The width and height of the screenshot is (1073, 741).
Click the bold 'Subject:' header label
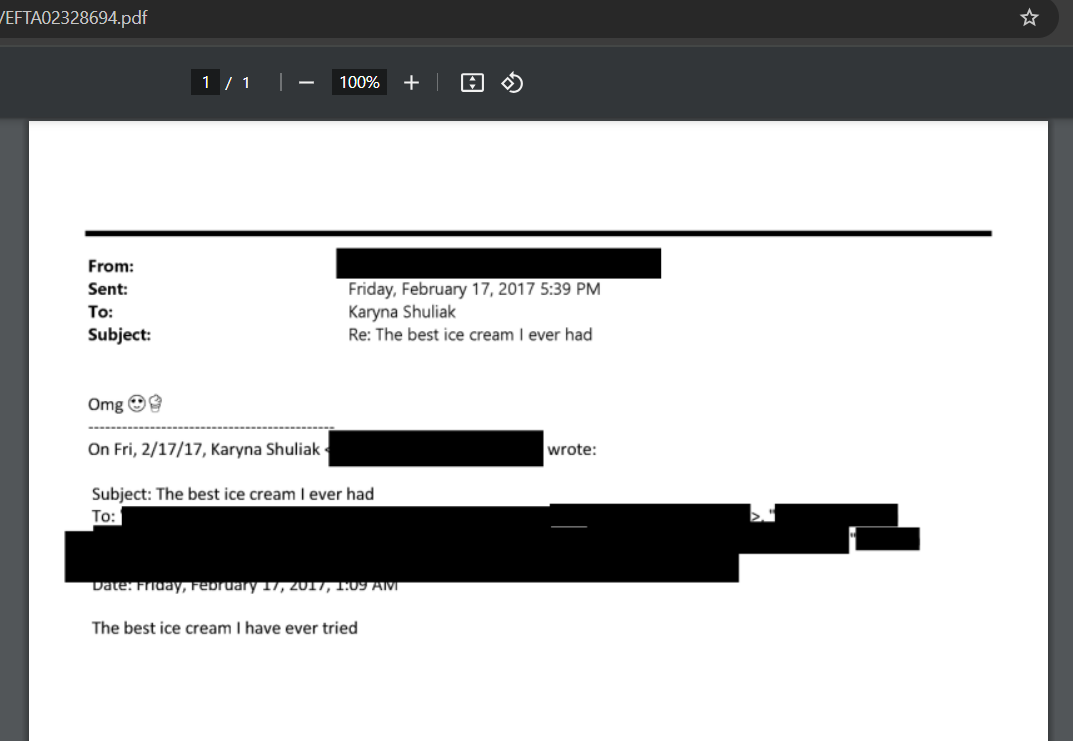pyautogui.click(x=119, y=335)
